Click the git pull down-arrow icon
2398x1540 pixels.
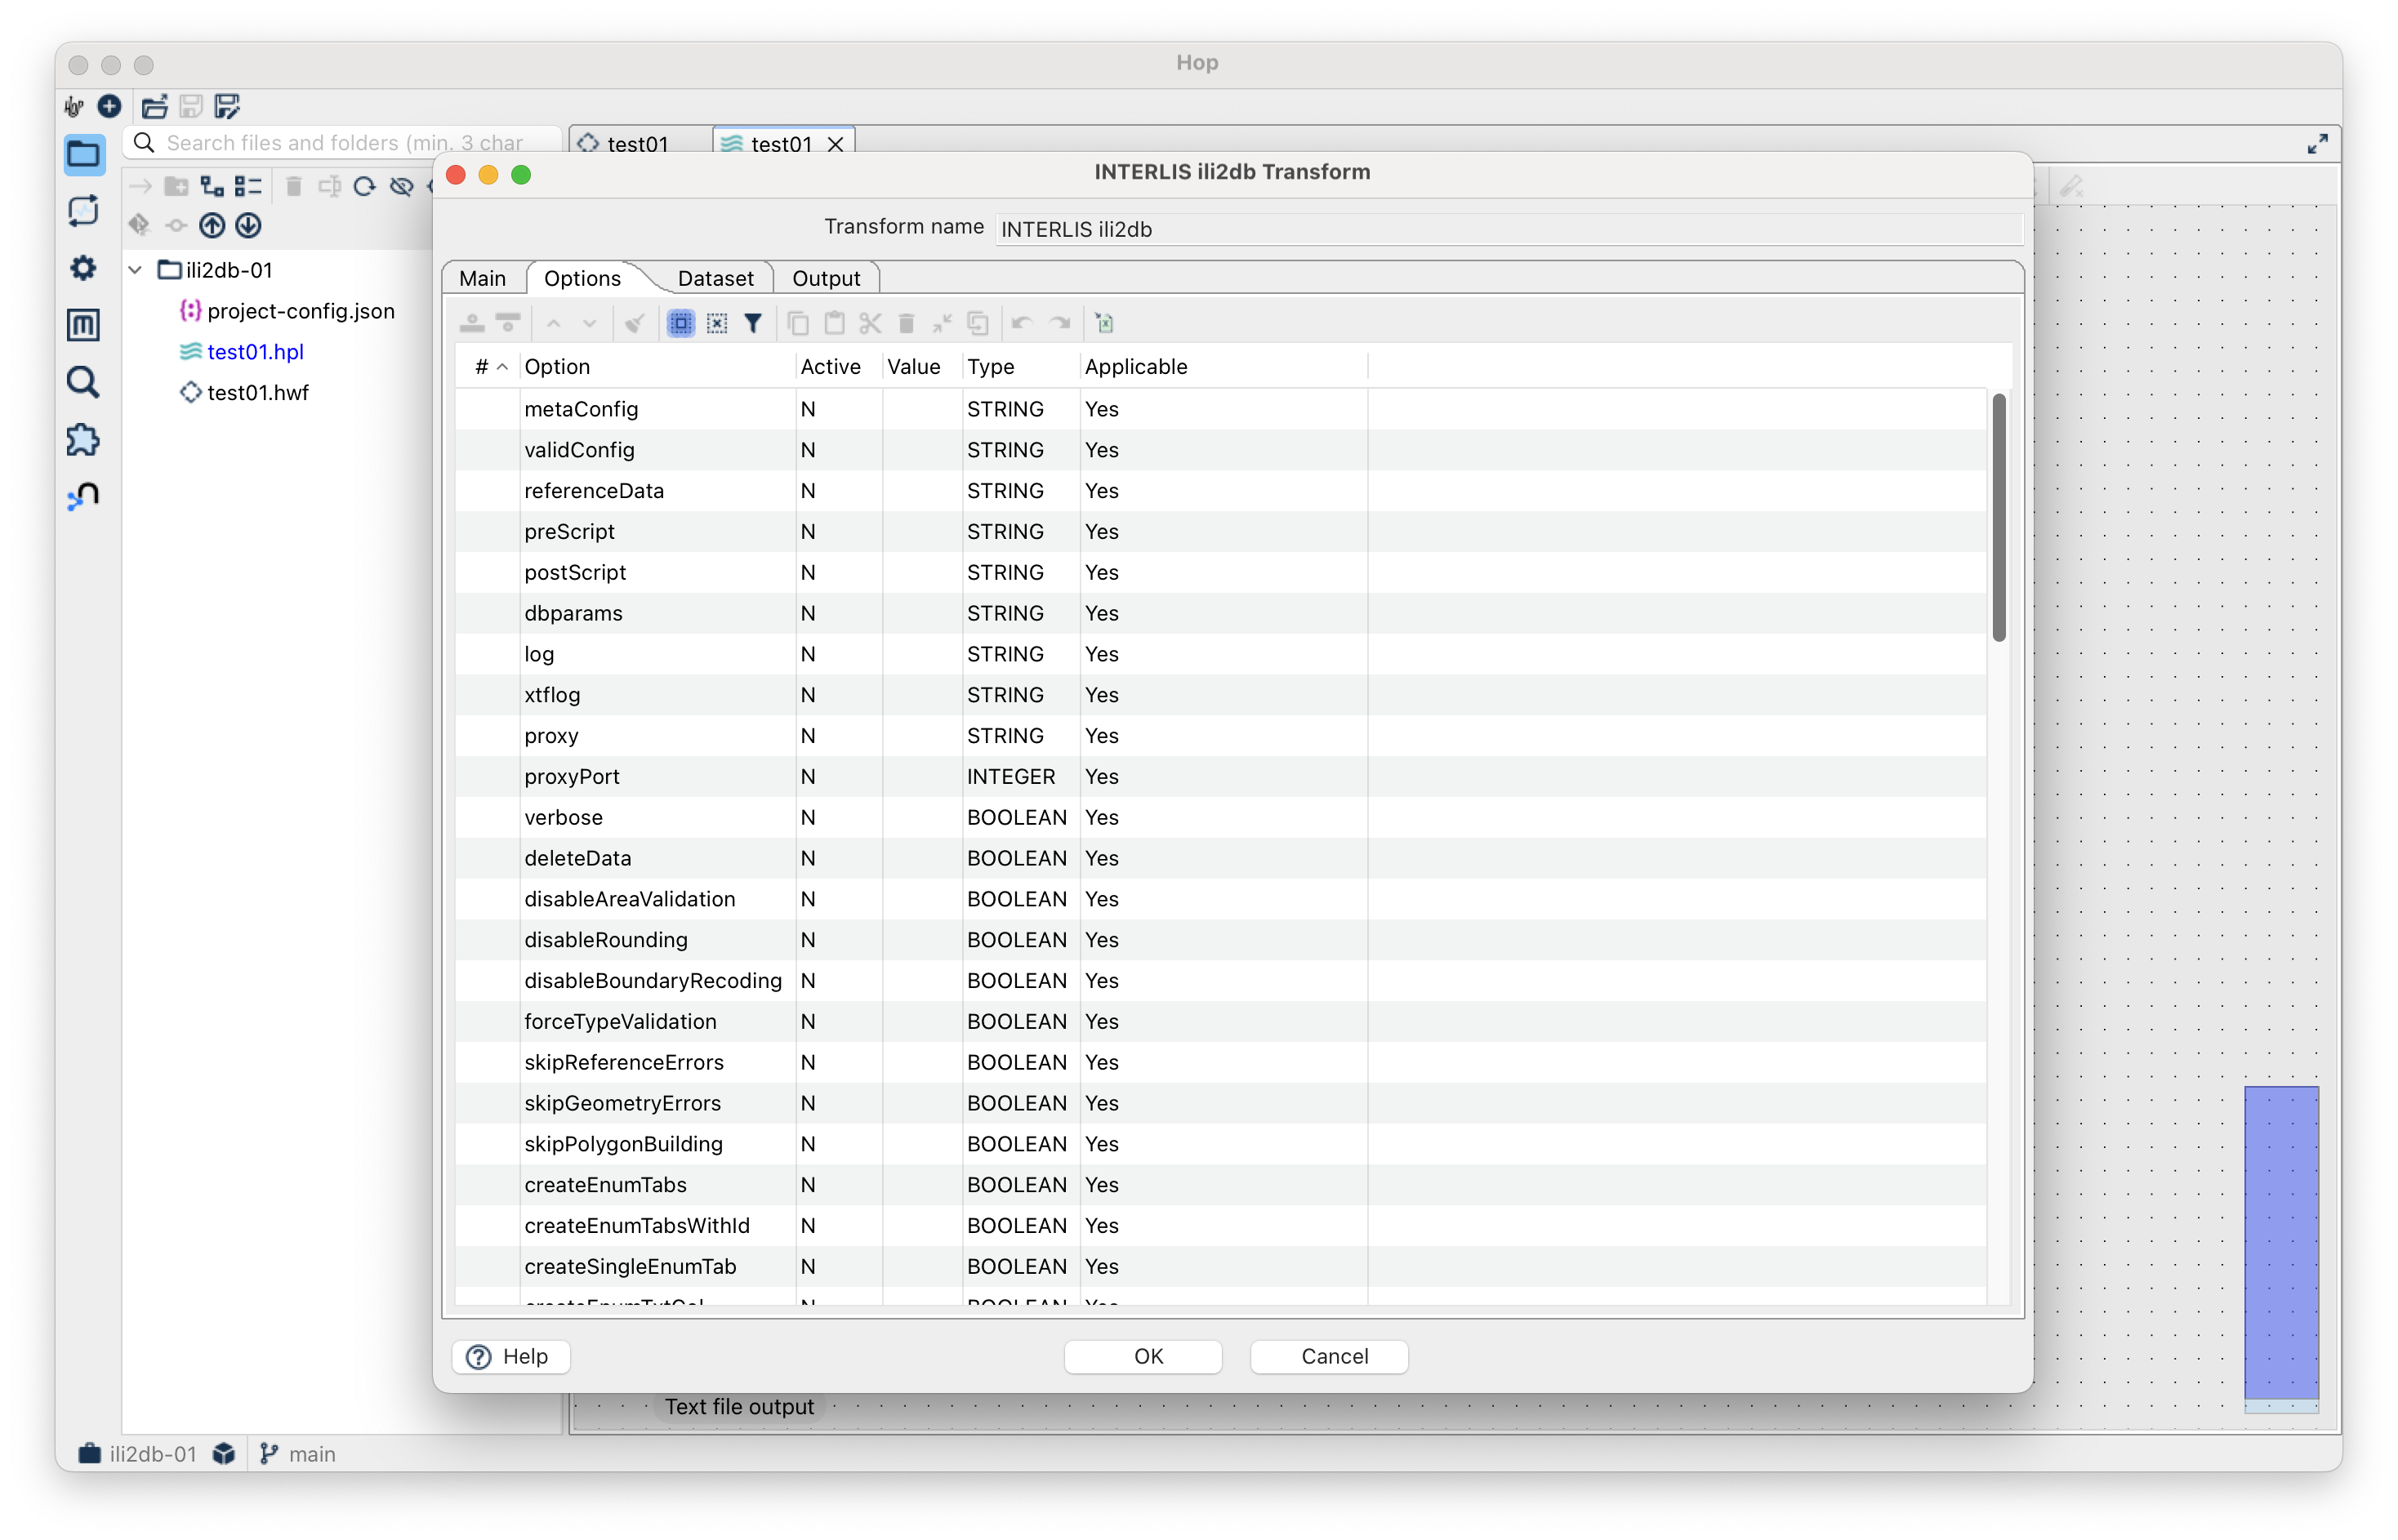[248, 226]
